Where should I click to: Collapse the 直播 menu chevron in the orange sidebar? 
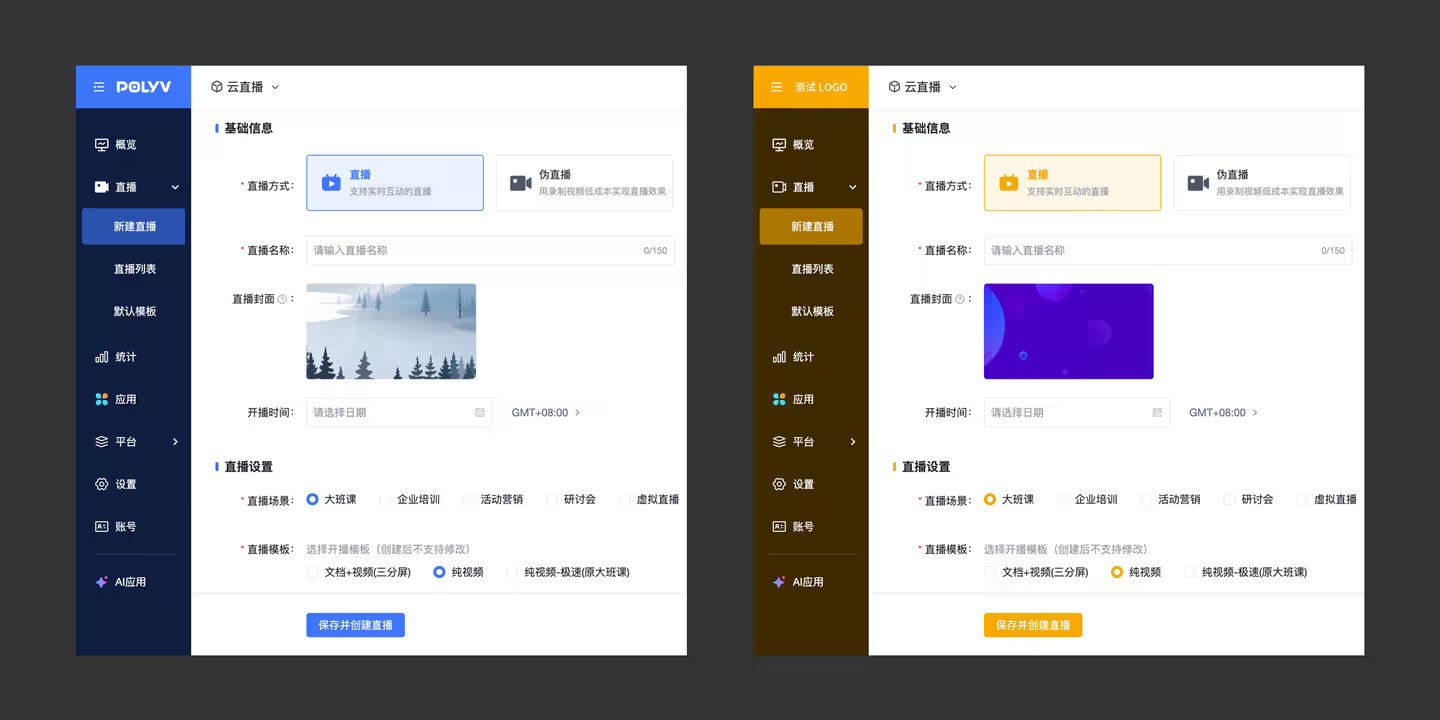point(853,187)
